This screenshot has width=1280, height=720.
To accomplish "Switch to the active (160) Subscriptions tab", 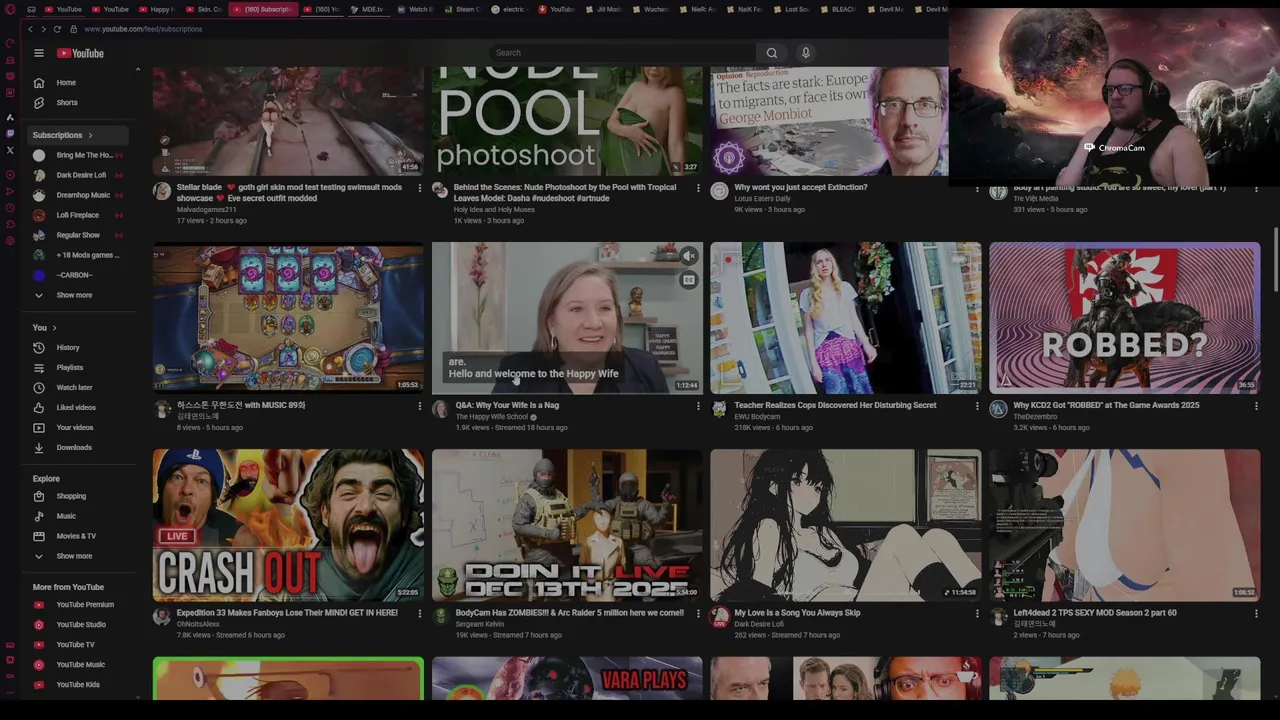I will click(263, 9).
